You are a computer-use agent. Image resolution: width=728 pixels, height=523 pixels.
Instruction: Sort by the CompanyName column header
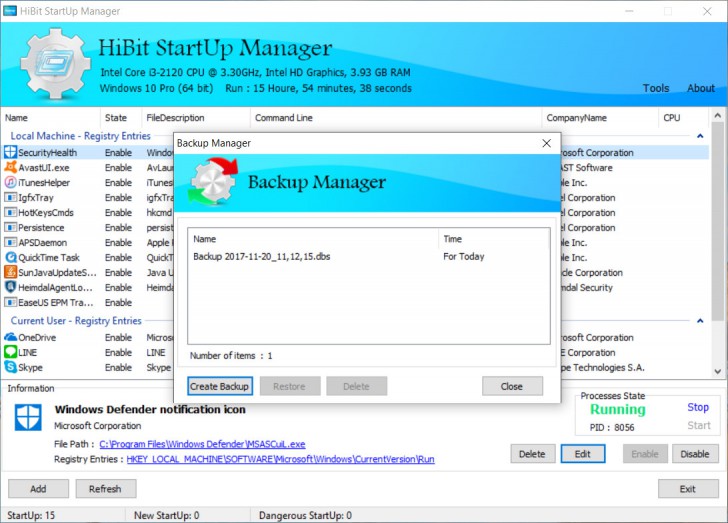[600, 118]
